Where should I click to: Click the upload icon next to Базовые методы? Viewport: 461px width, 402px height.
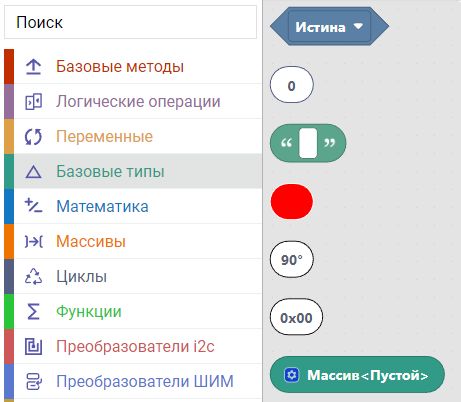(33, 66)
